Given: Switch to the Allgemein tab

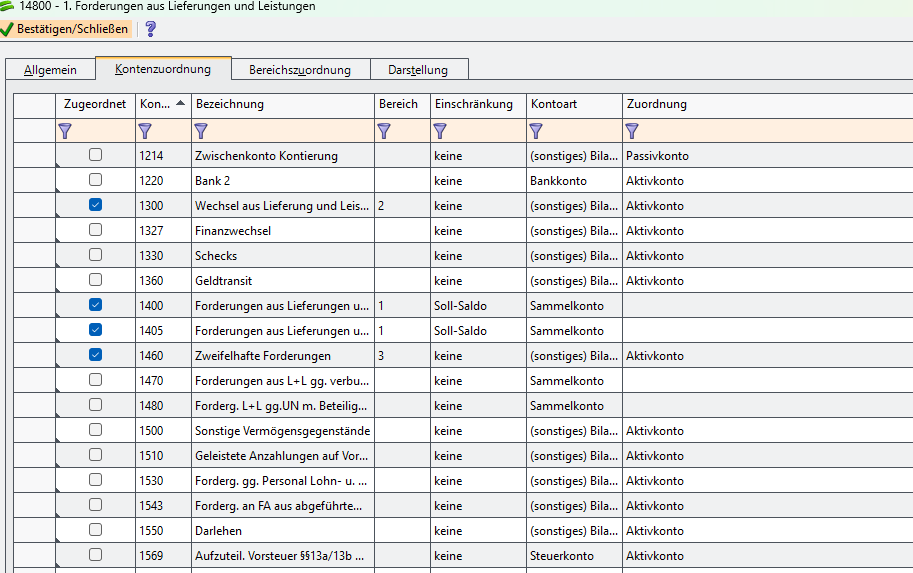Looking at the screenshot, I should click(50, 70).
